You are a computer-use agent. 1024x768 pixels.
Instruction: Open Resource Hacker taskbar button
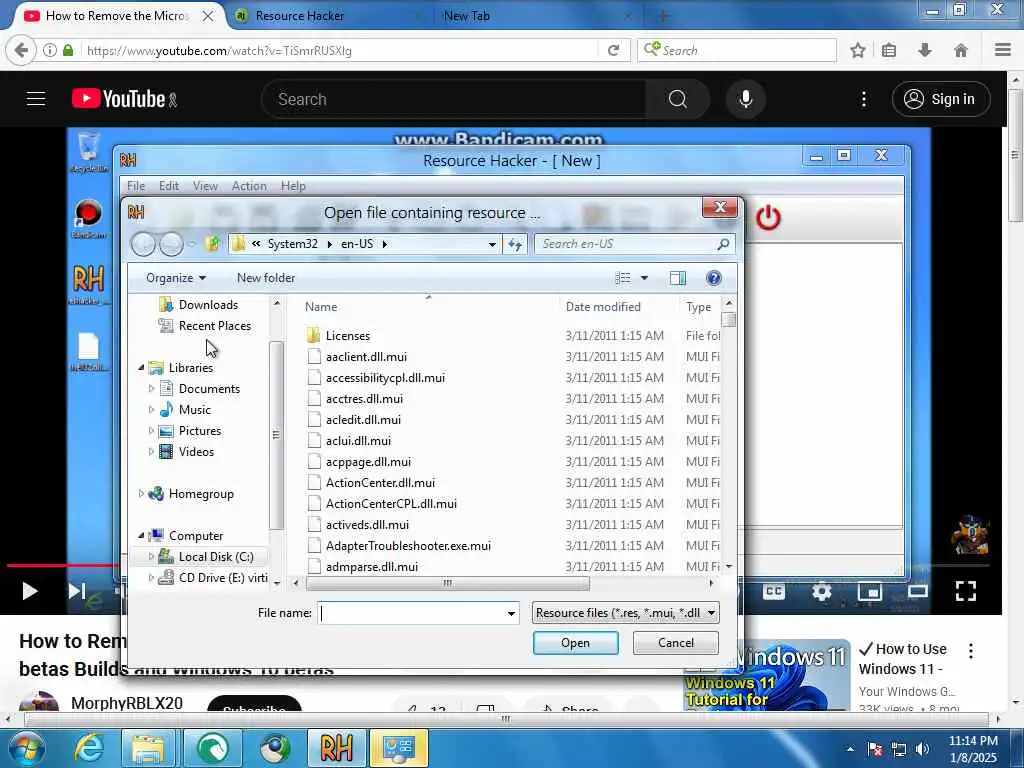click(336, 748)
